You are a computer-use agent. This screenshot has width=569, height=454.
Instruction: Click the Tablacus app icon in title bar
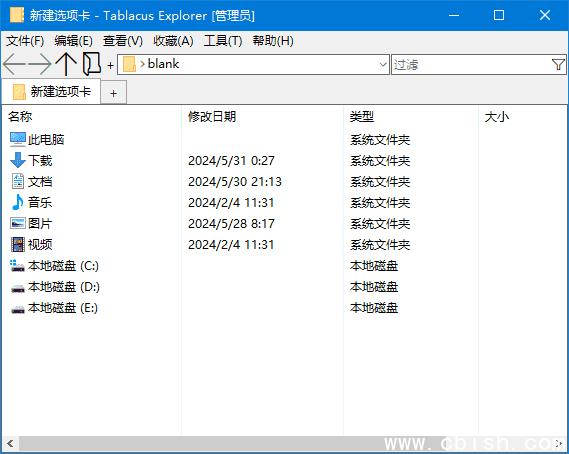coord(17,15)
